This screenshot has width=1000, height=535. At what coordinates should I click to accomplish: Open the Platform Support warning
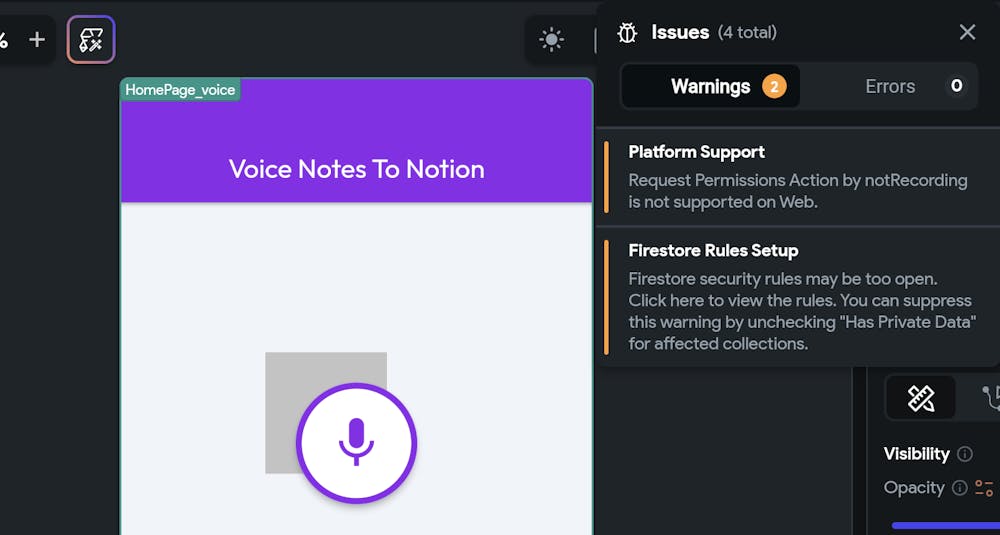coord(798,177)
